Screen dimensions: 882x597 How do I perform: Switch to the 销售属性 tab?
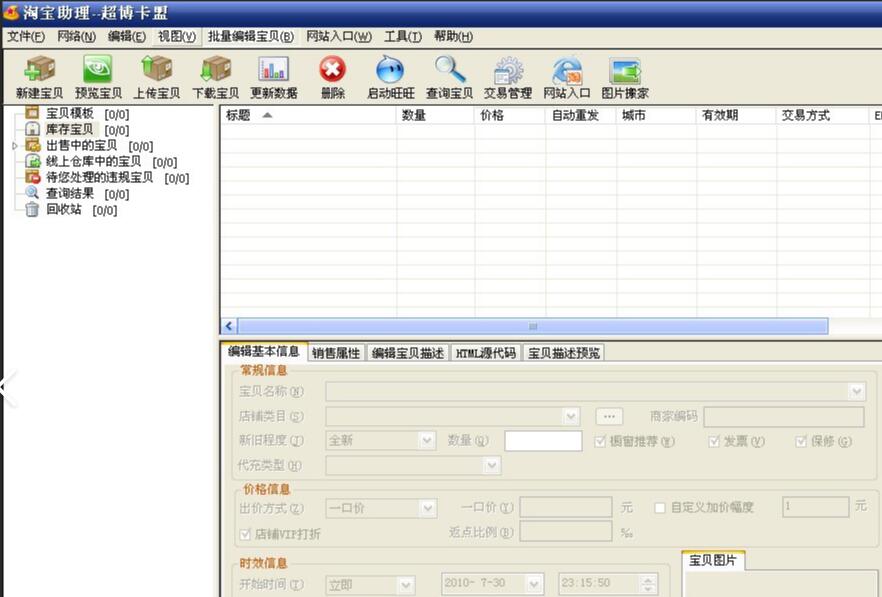[336, 353]
